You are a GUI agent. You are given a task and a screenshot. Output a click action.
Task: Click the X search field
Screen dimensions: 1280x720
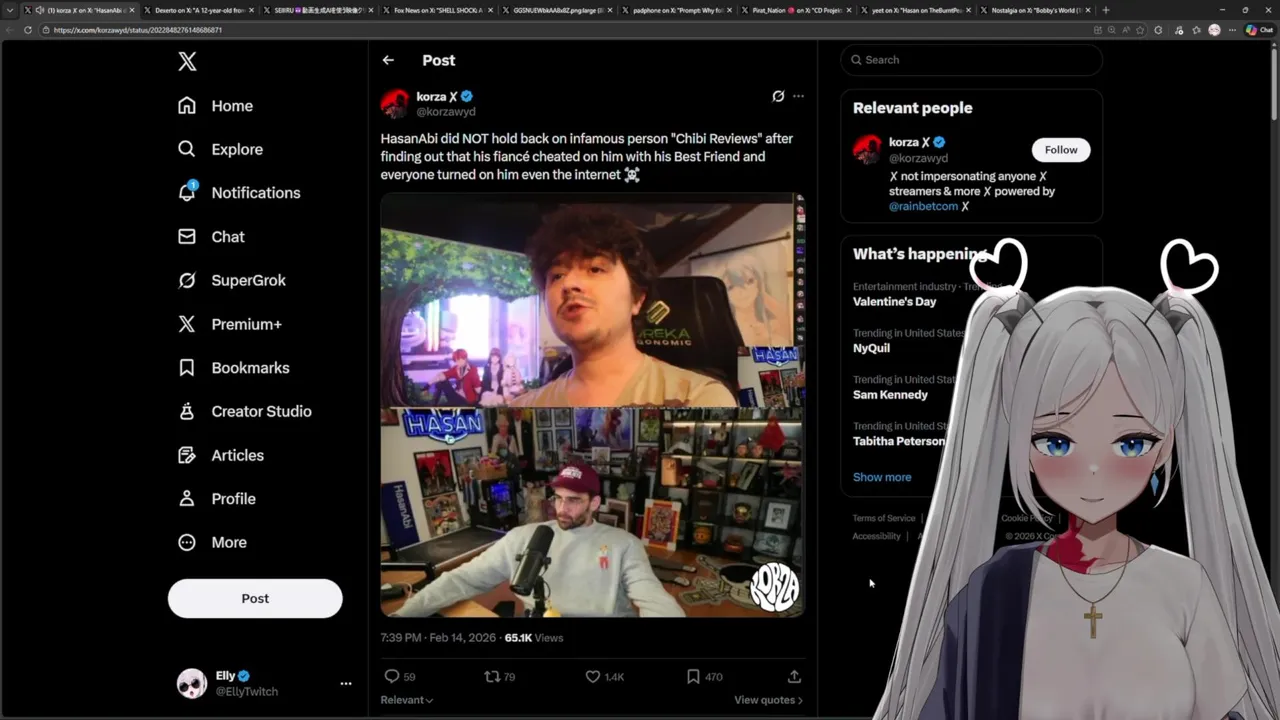tap(972, 60)
